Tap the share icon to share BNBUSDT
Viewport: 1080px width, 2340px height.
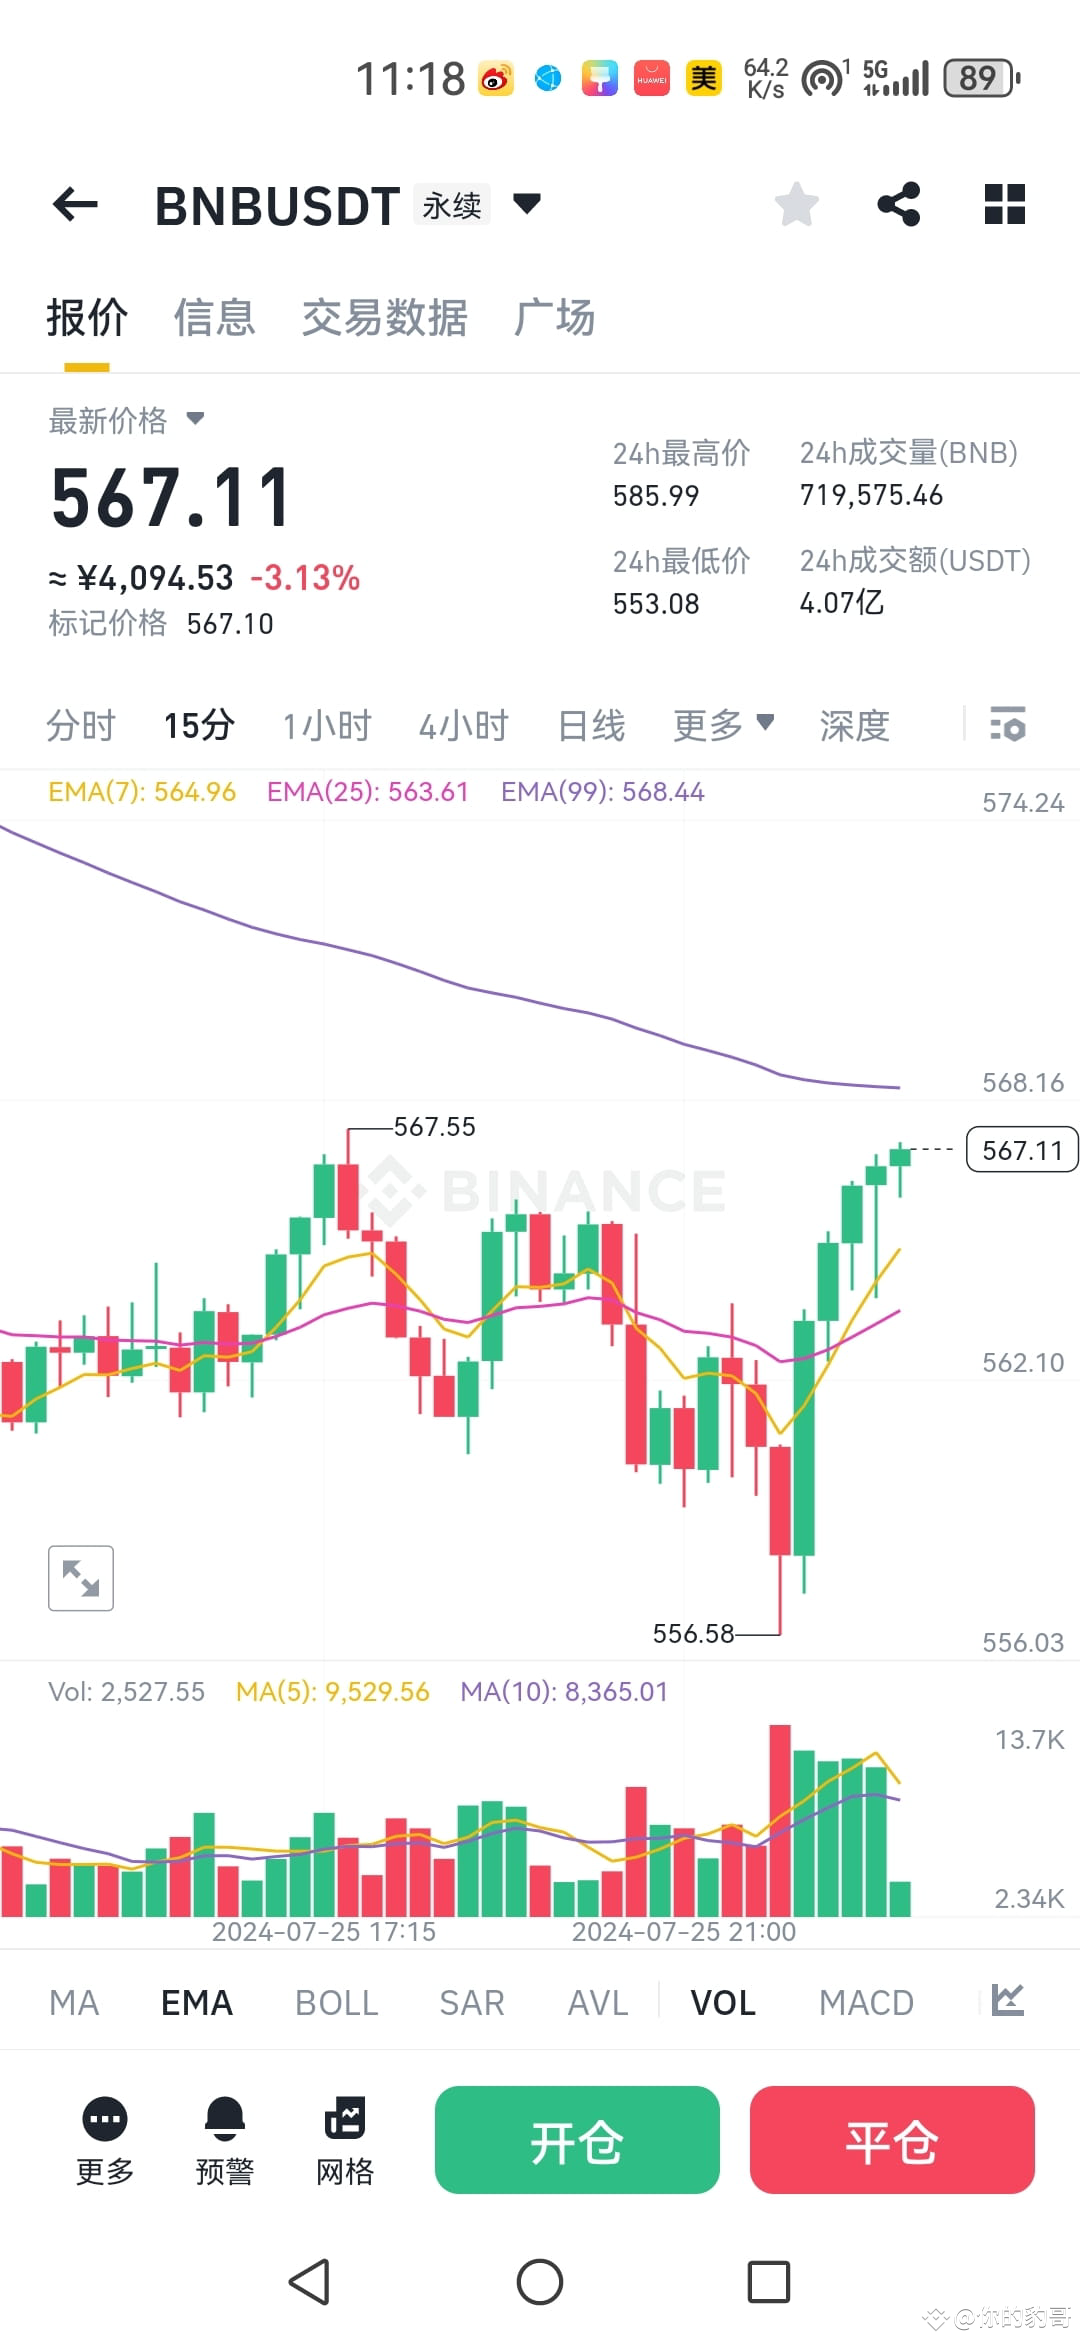(898, 204)
